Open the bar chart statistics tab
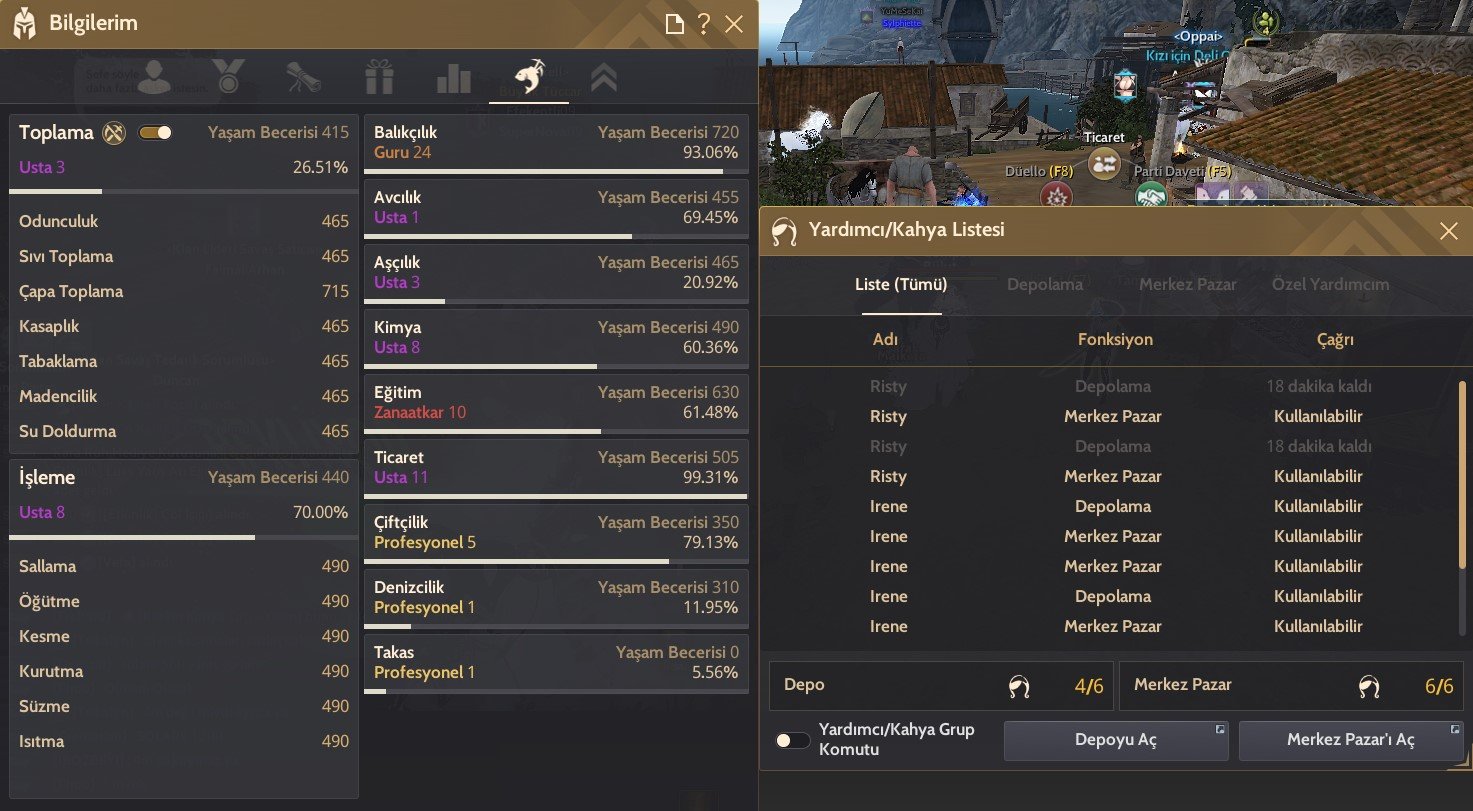The height and width of the screenshot is (811, 1473). [x=454, y=77]
